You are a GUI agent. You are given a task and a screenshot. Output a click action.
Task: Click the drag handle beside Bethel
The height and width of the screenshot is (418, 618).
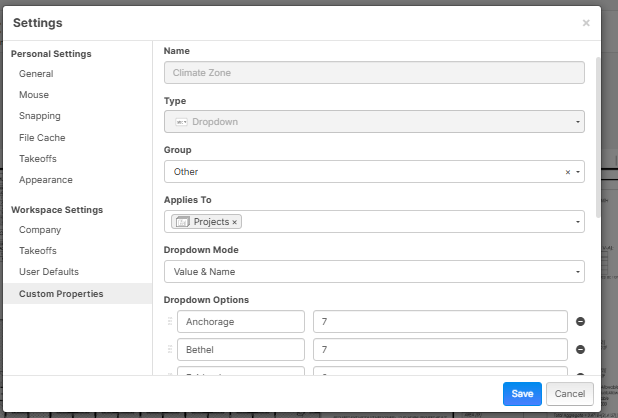pos(170,350)
